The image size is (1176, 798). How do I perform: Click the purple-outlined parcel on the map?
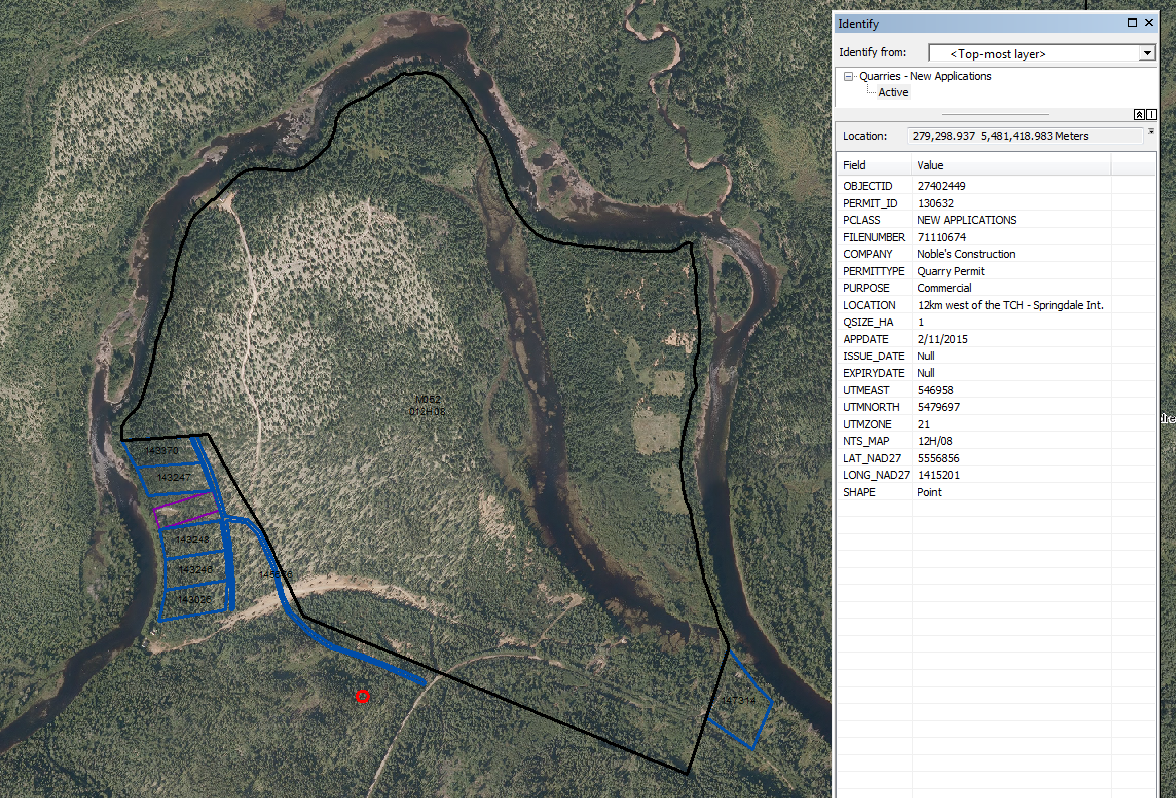184,510
